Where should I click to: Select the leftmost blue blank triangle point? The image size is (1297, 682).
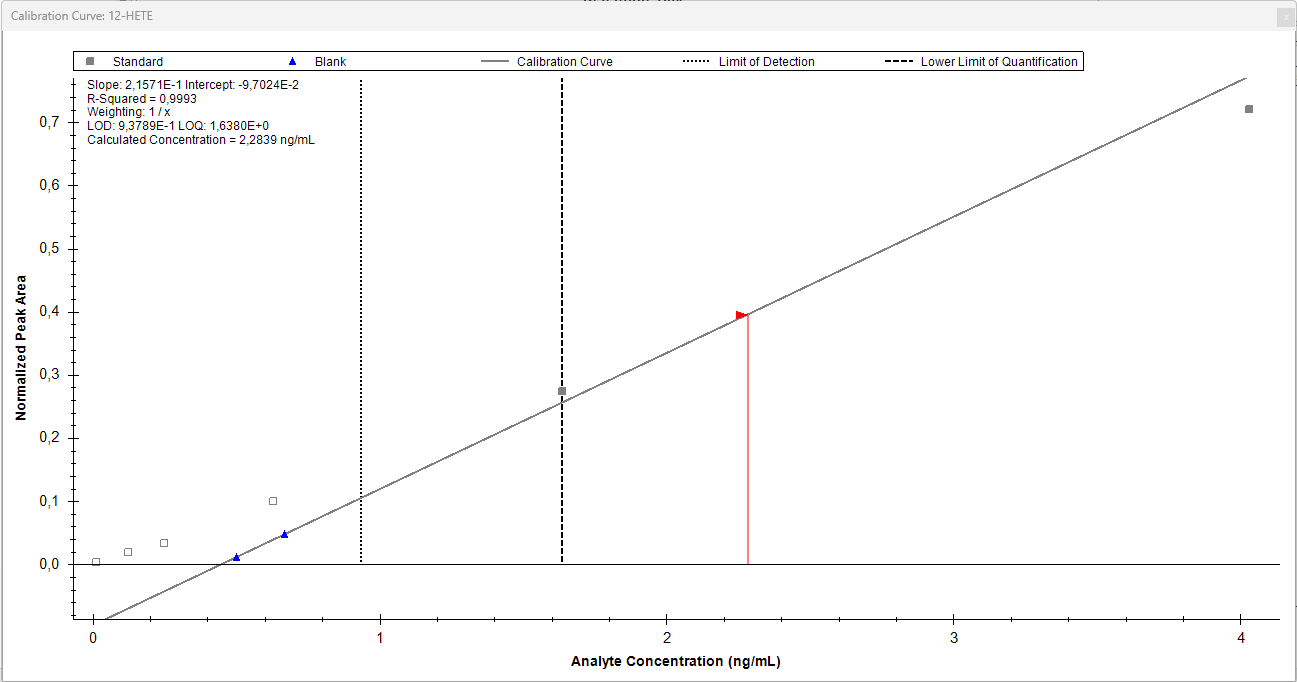pos(236,557)
